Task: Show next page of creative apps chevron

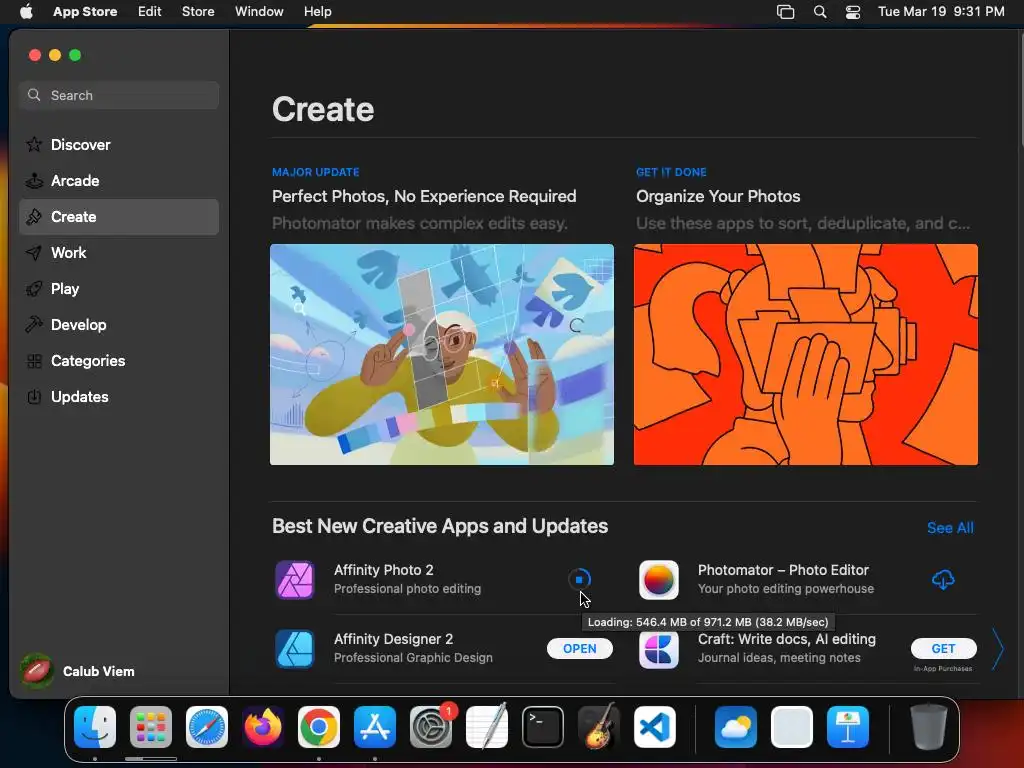Action: [x=997, y=649]
